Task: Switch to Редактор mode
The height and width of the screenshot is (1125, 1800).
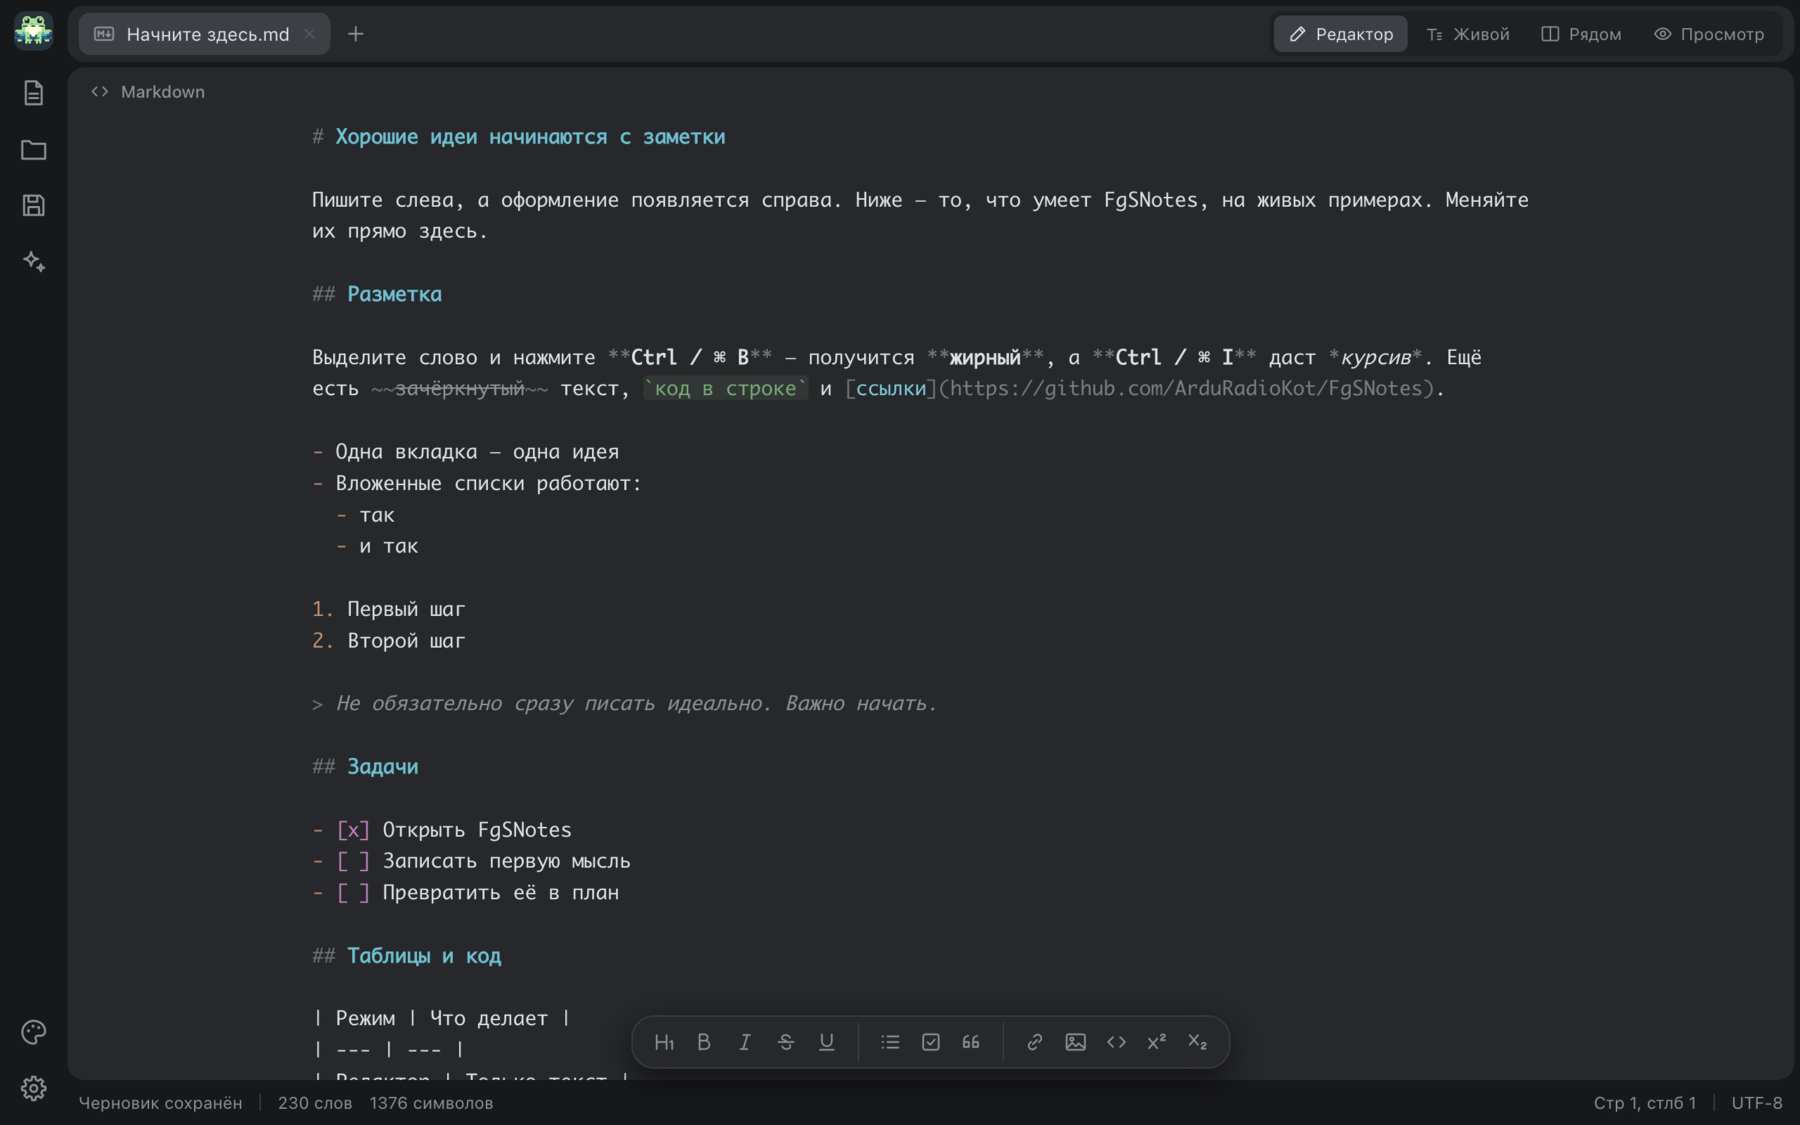Action: point(1340,34)
